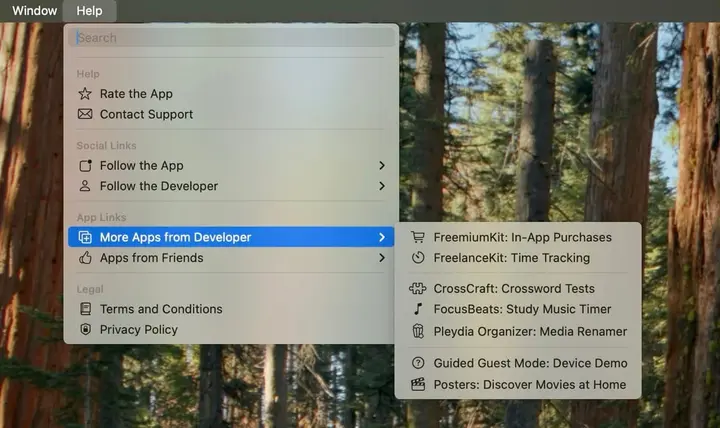Image resolution: width=720 pixels, height=428 pixels.
Task: Click the shopping cart icon for FreemiumKit
Action: [418, 237]
